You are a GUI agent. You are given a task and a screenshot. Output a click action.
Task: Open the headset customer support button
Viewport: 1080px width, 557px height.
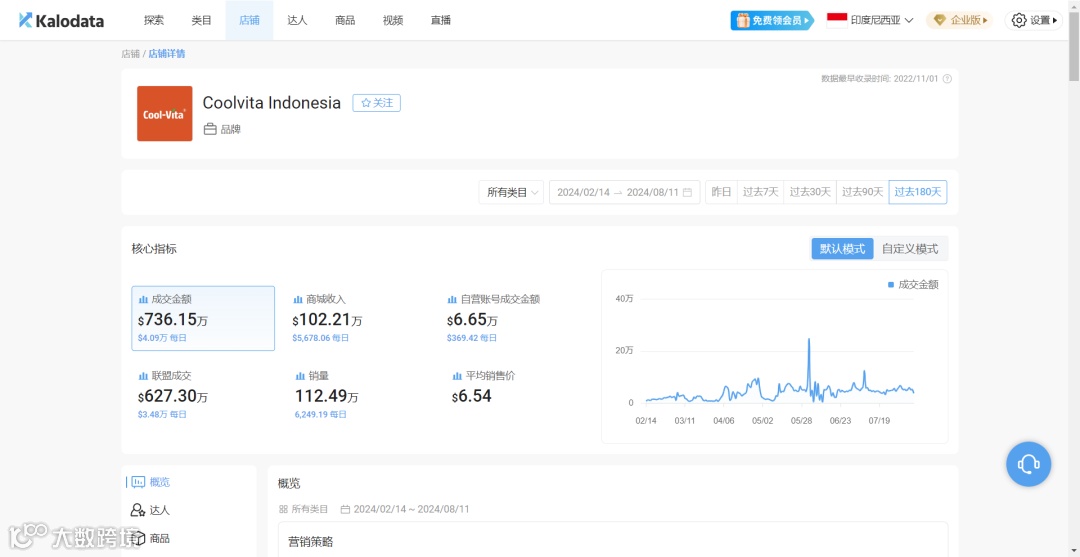point(1028,464)
